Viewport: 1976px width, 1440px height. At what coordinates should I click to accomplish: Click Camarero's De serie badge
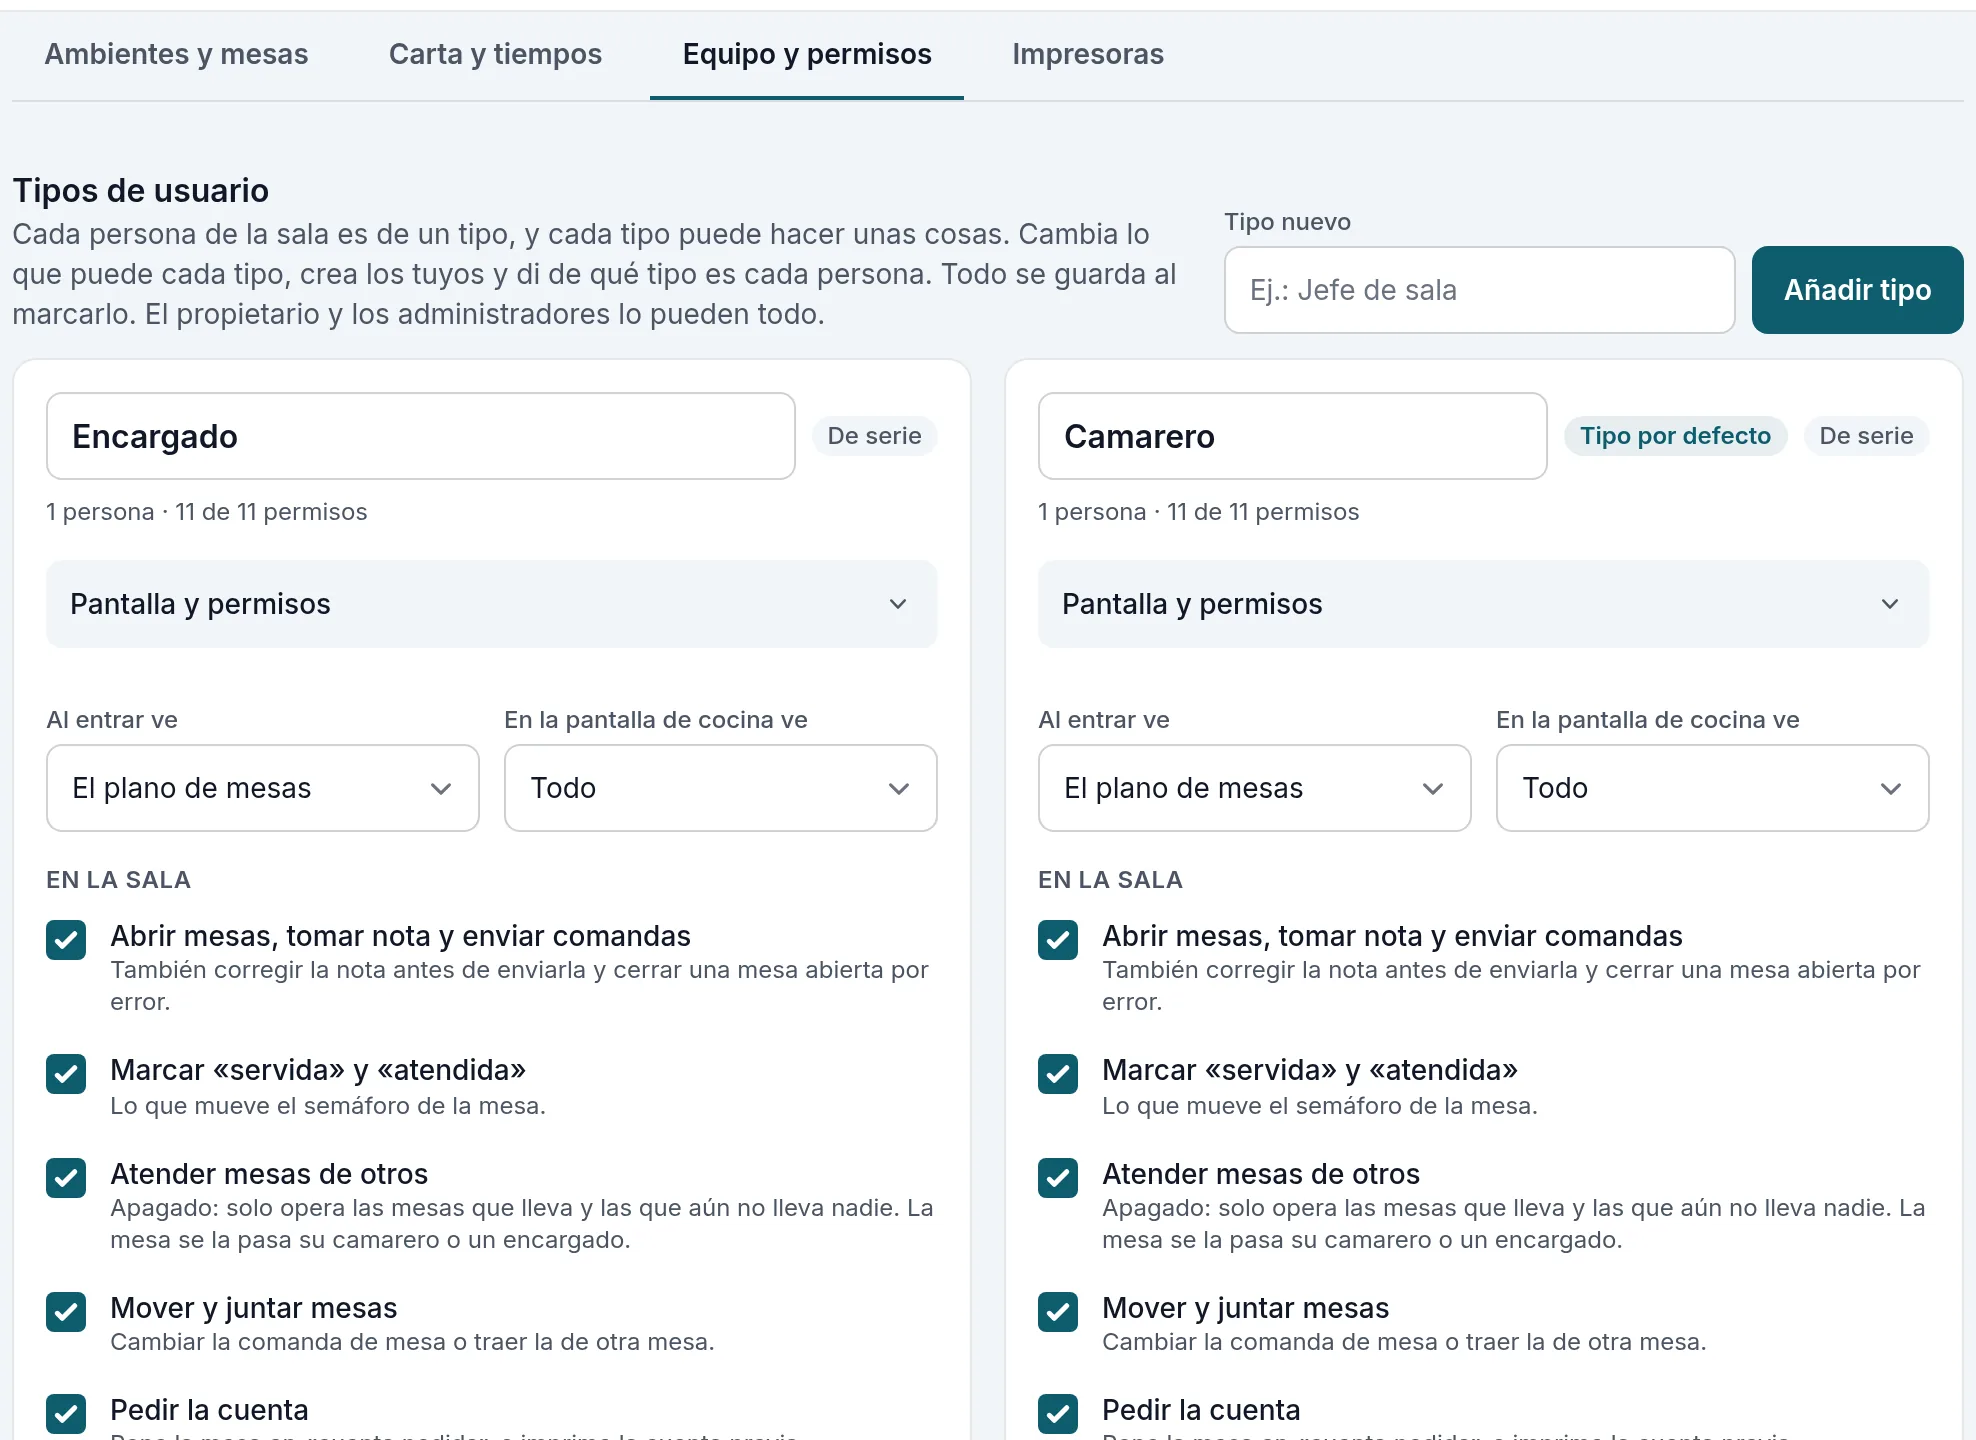[x=1866, y=436]
